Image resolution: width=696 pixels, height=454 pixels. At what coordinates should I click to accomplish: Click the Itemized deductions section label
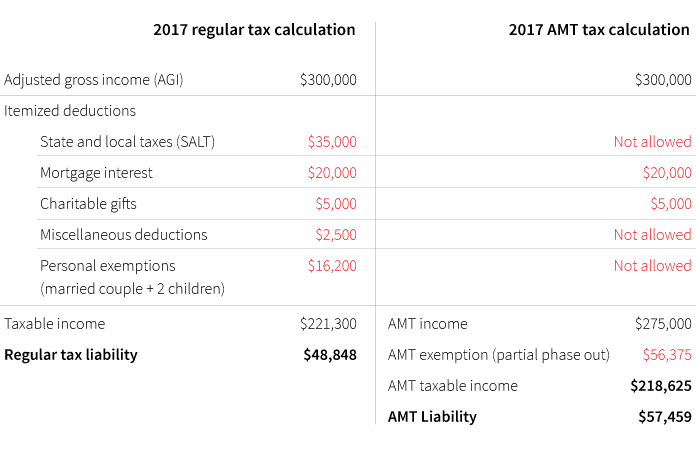[70, 111]
